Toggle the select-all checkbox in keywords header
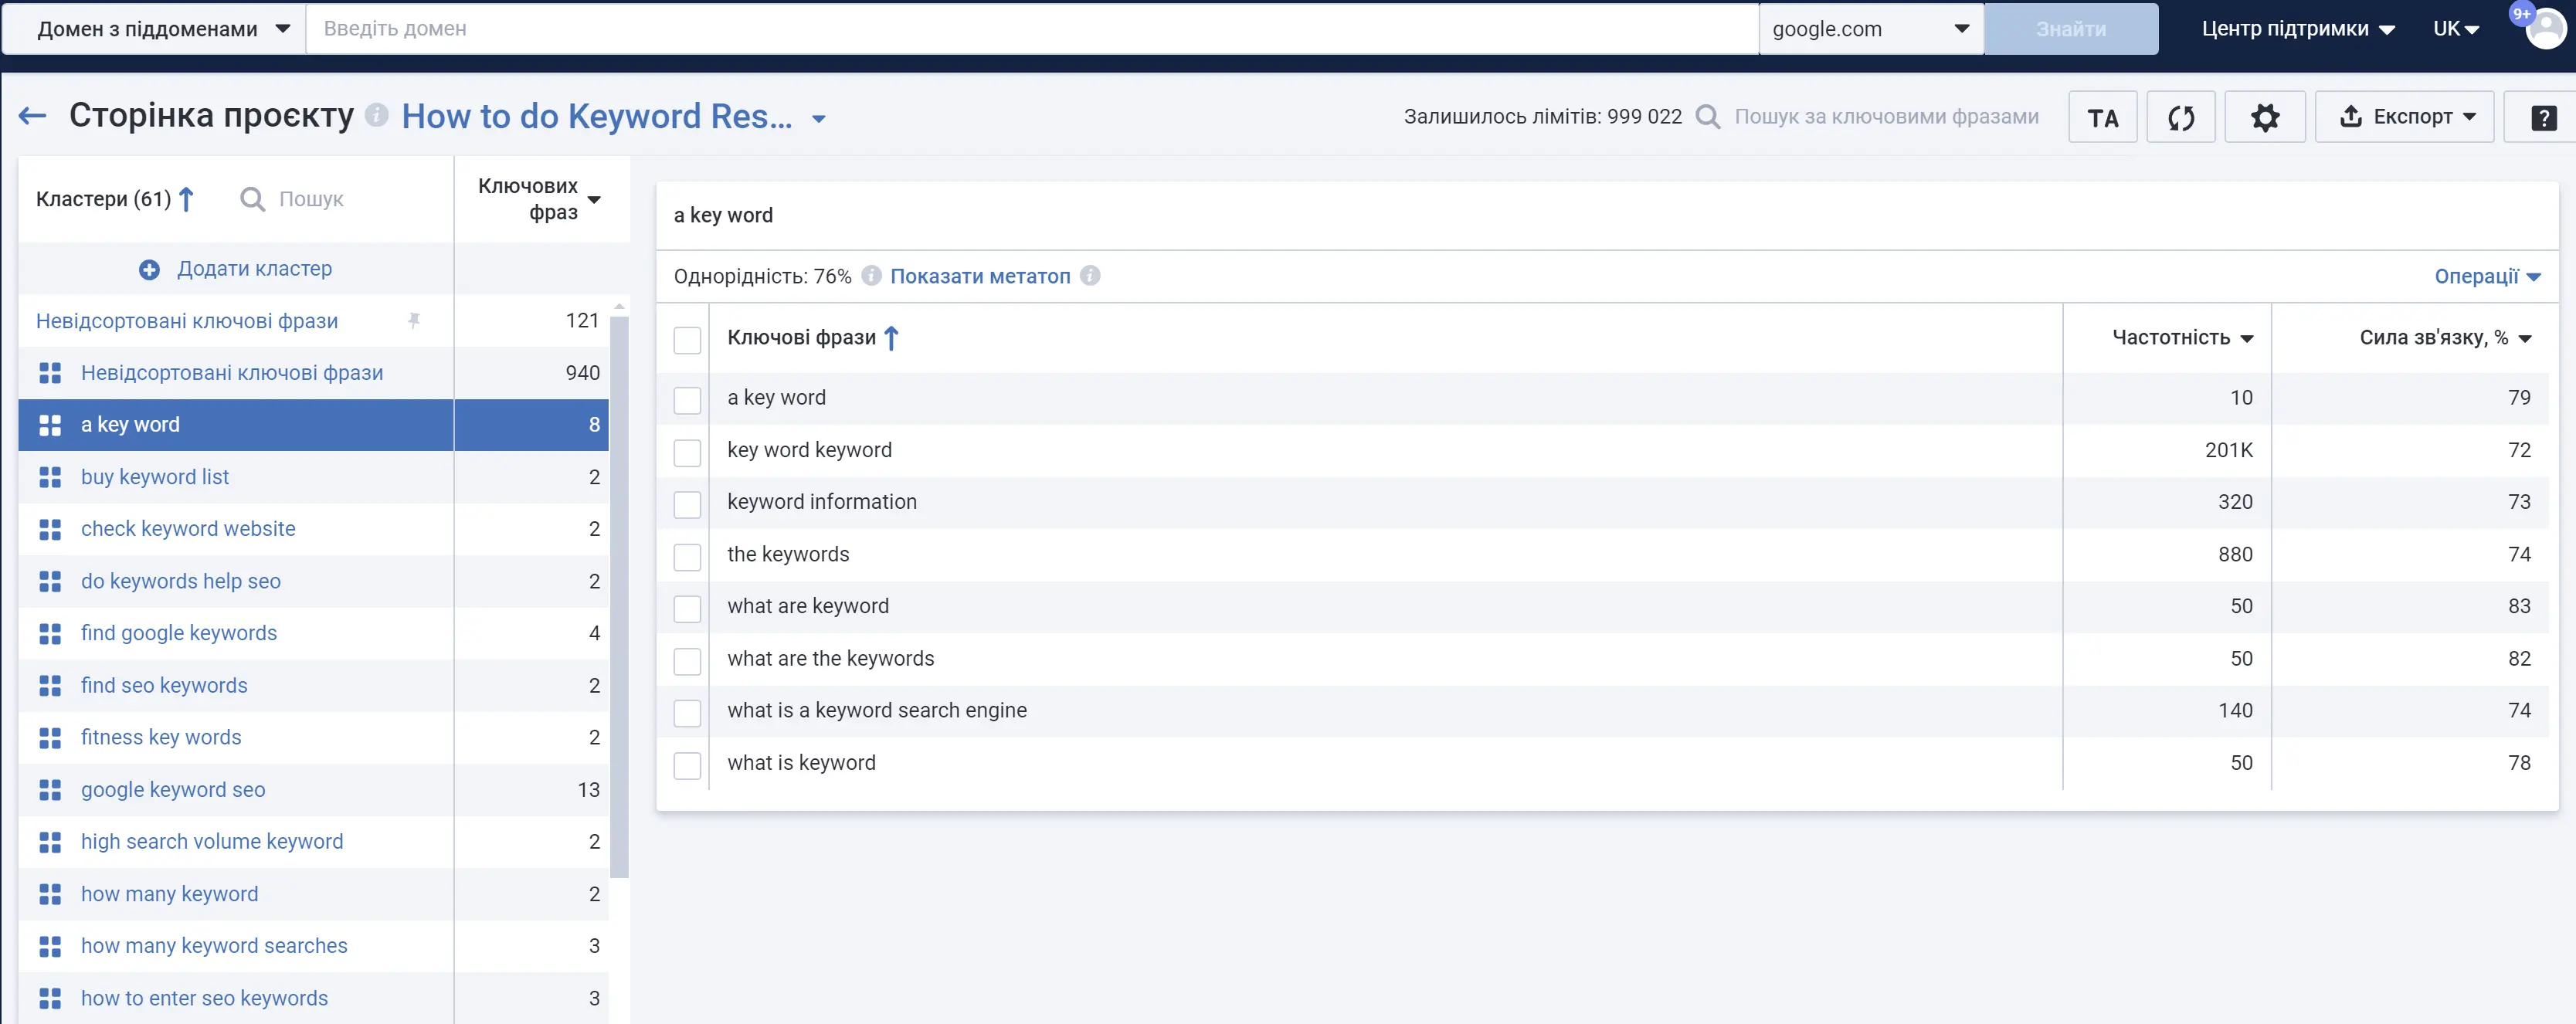The image size is (2576, 1024). [687, 340]
